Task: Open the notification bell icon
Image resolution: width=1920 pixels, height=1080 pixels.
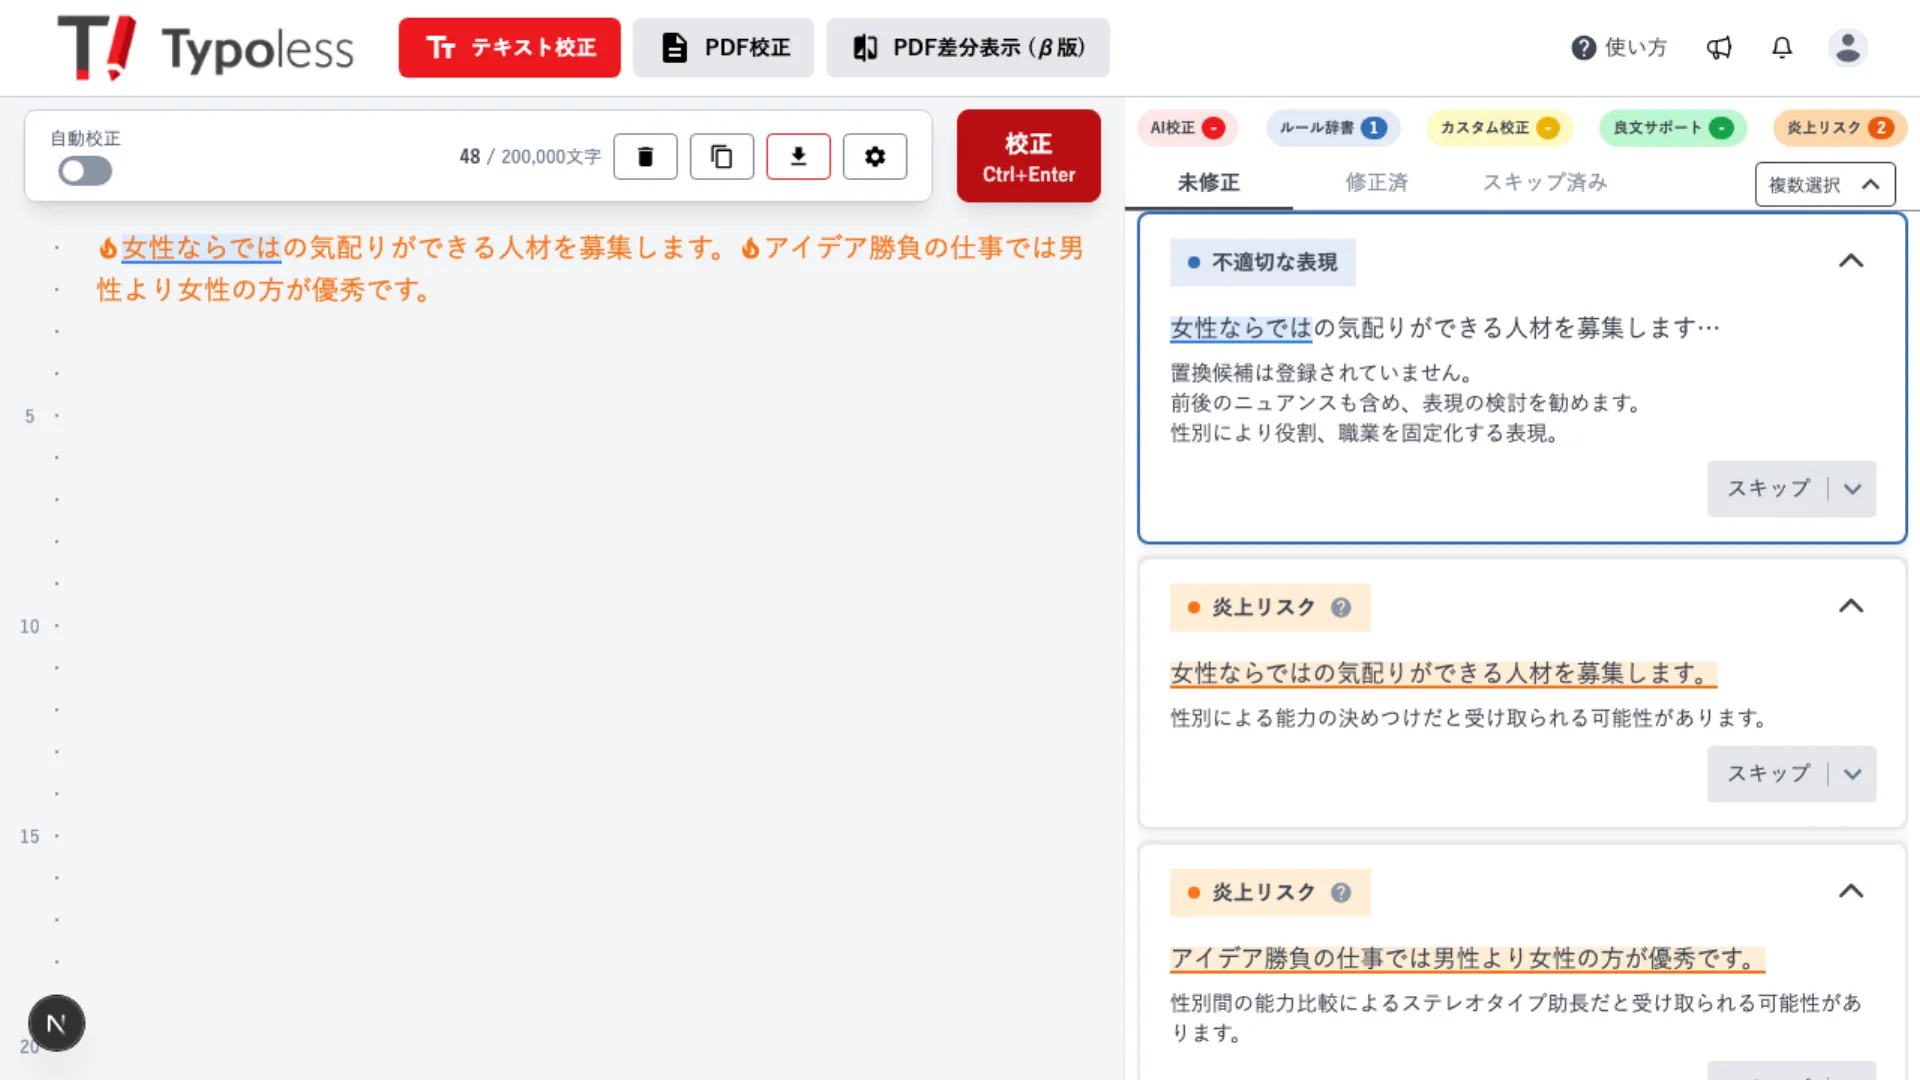Action: [1782, 47]
